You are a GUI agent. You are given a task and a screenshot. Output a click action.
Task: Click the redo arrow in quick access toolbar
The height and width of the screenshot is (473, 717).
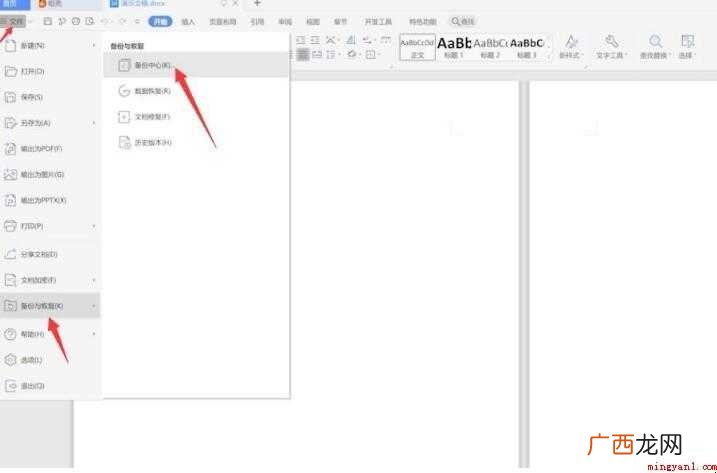[122, 22]
